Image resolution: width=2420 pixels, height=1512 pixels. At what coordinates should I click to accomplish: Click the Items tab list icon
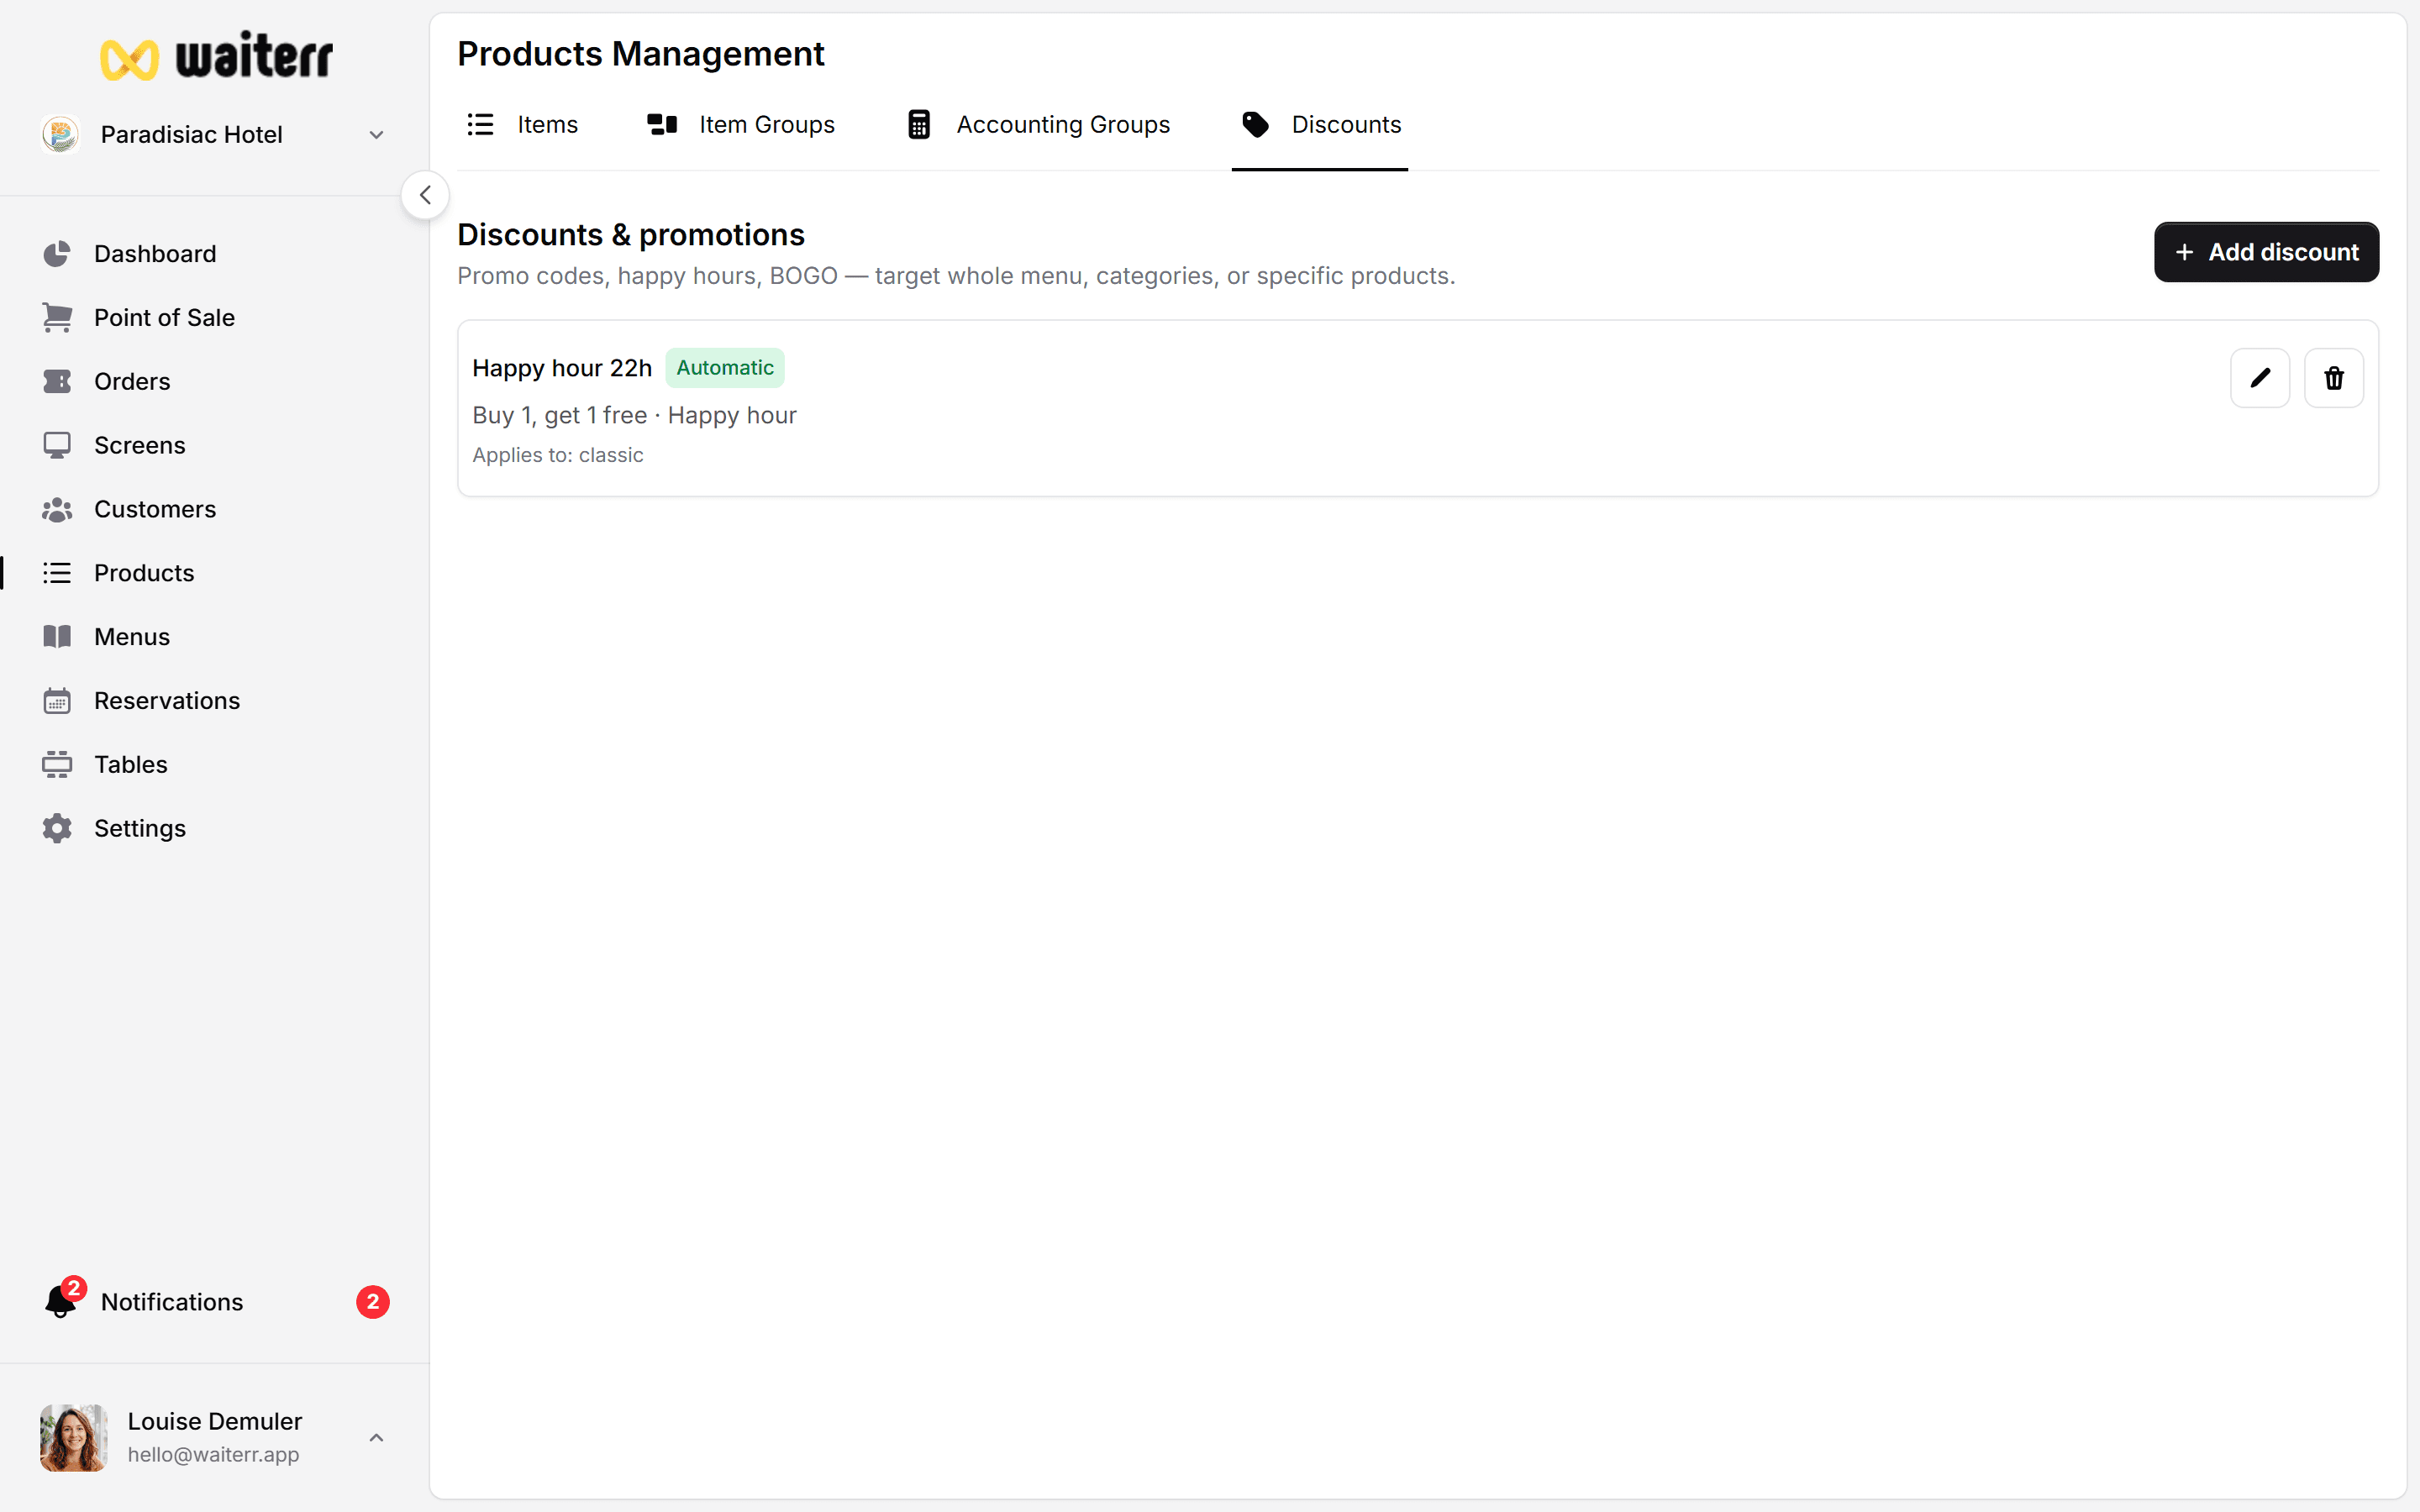pyautogui.click(x=480, y=124)
